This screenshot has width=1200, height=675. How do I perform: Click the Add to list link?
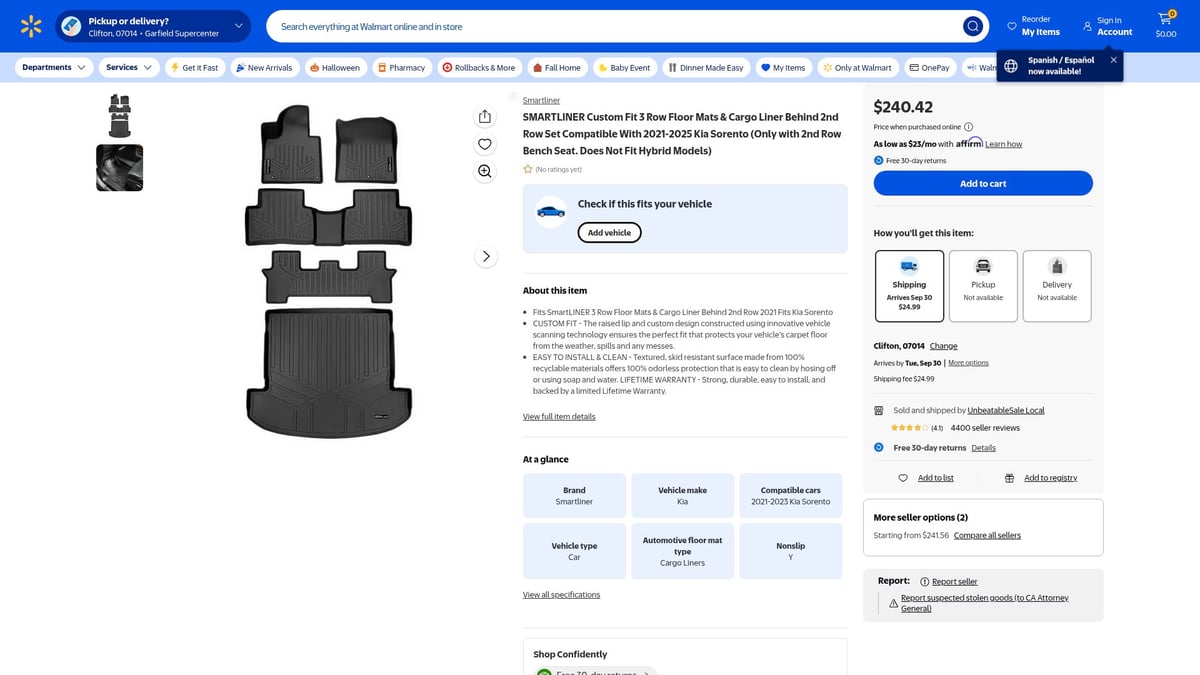pos(935,478)
